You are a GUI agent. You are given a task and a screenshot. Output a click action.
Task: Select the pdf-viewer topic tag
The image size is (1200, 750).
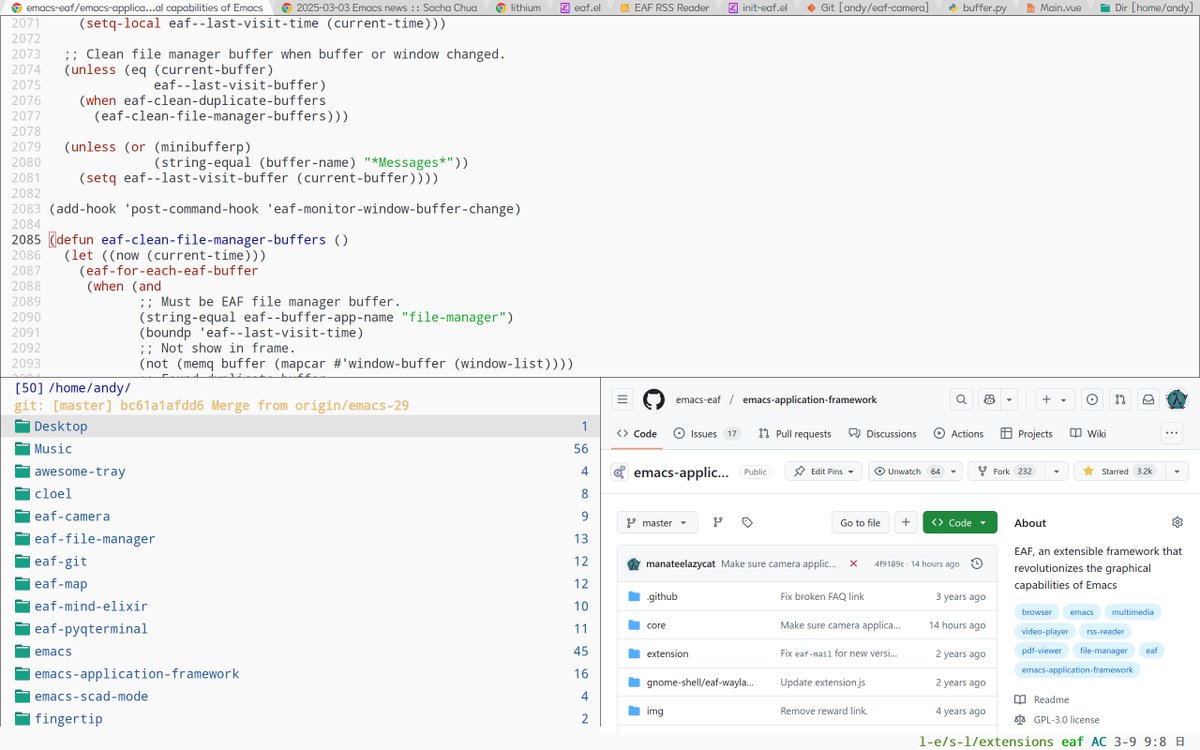1041,650
